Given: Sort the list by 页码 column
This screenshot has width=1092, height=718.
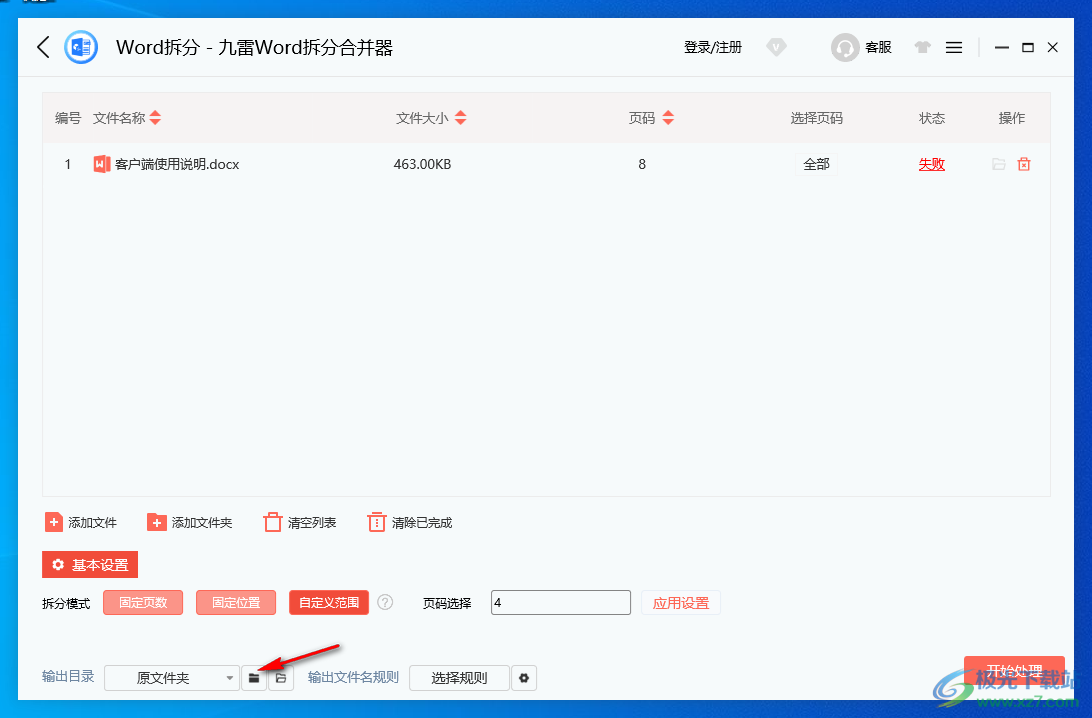Looking at the screenshot, I should tap(666, 117).
